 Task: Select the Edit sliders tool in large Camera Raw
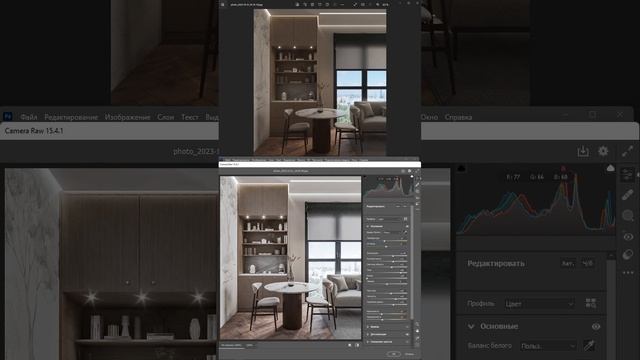click(627, 174)
